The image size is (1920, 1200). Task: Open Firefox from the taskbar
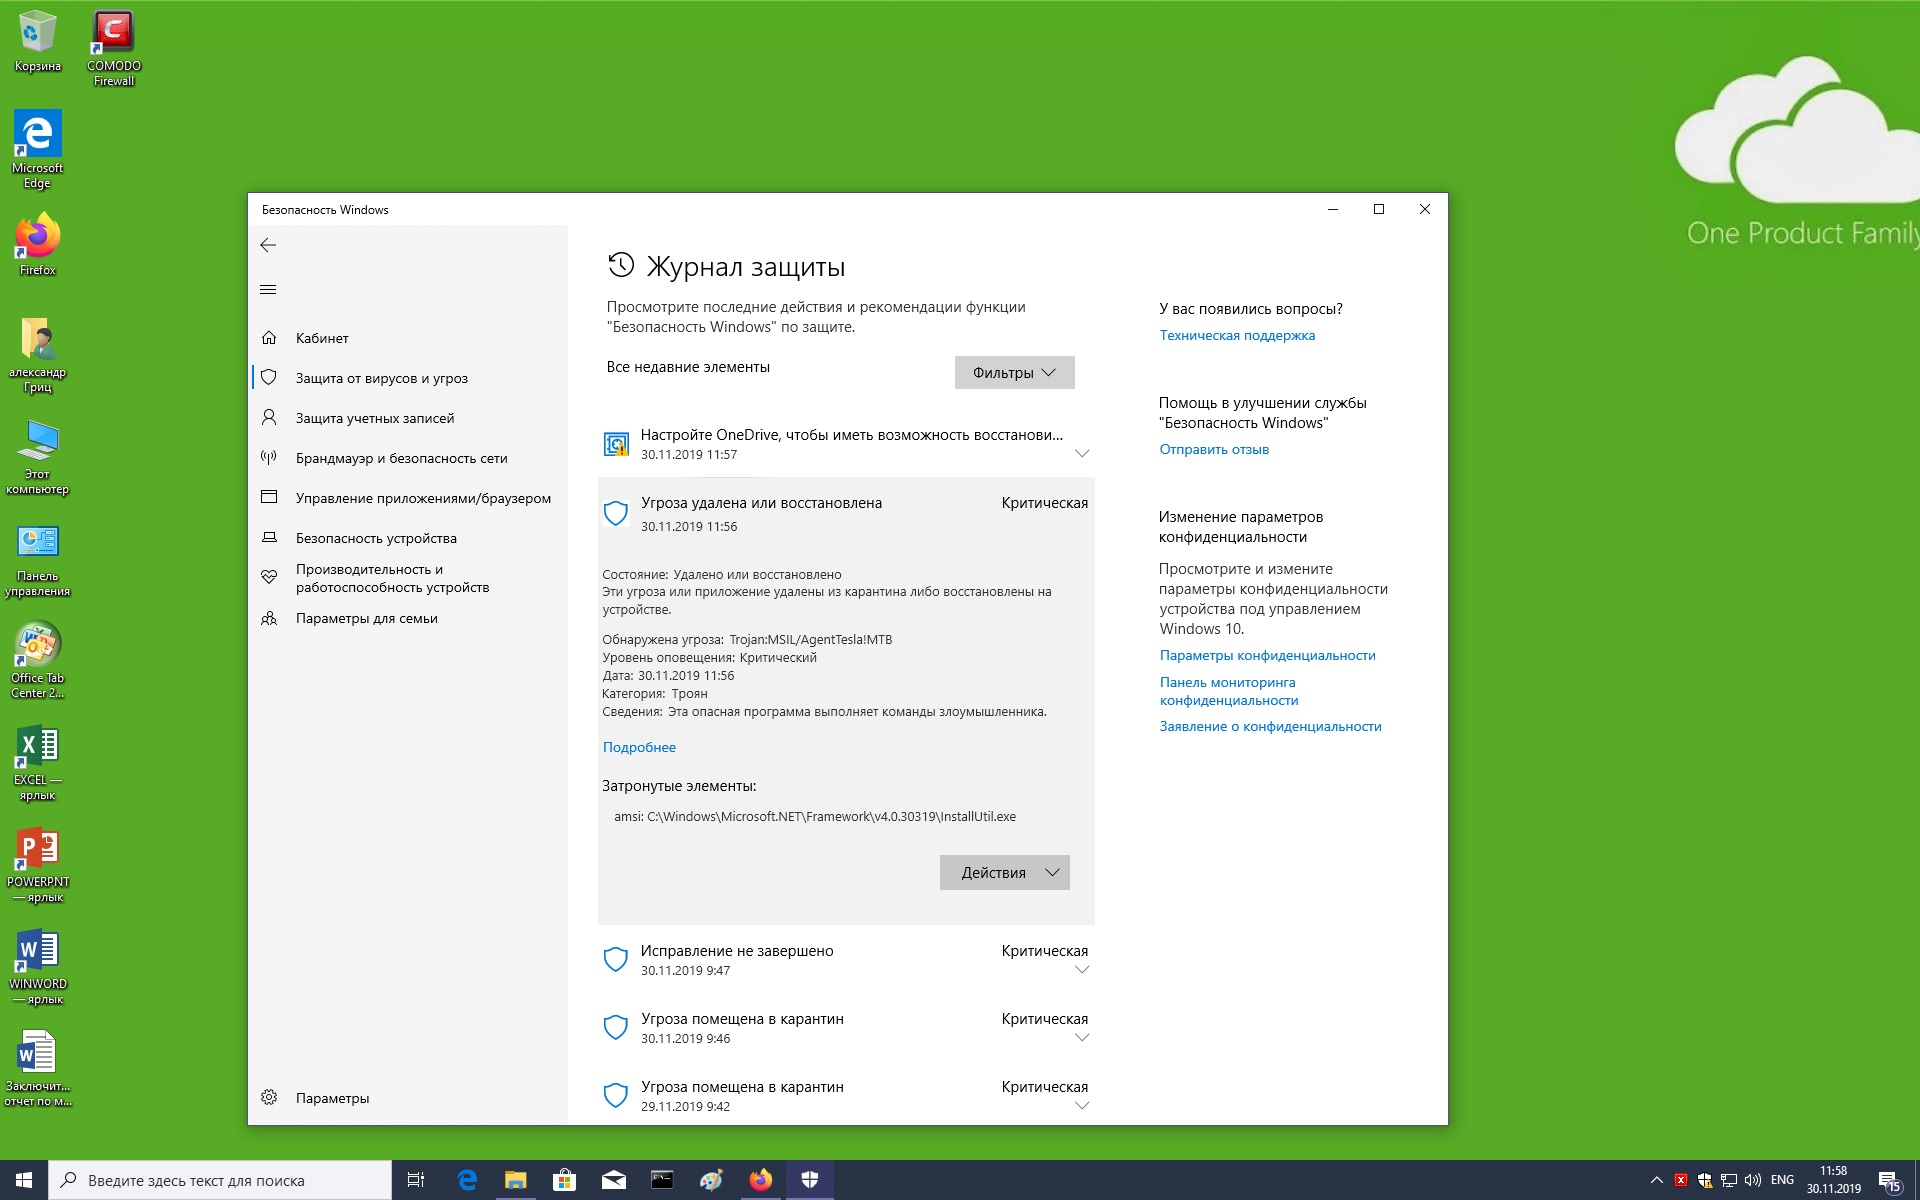click(761, 1181)
